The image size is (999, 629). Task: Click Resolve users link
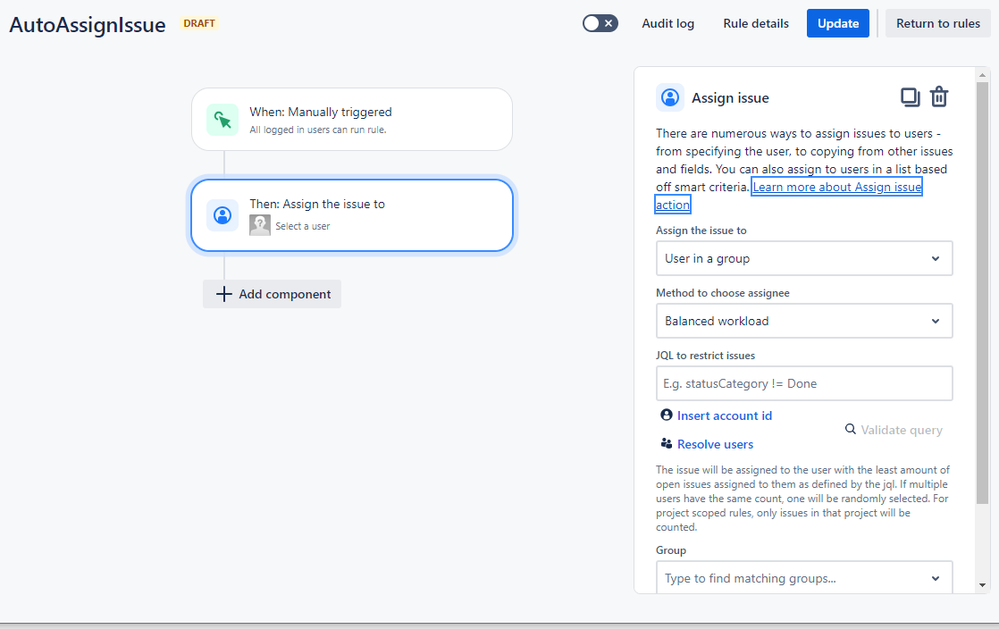tap(715, 444)
